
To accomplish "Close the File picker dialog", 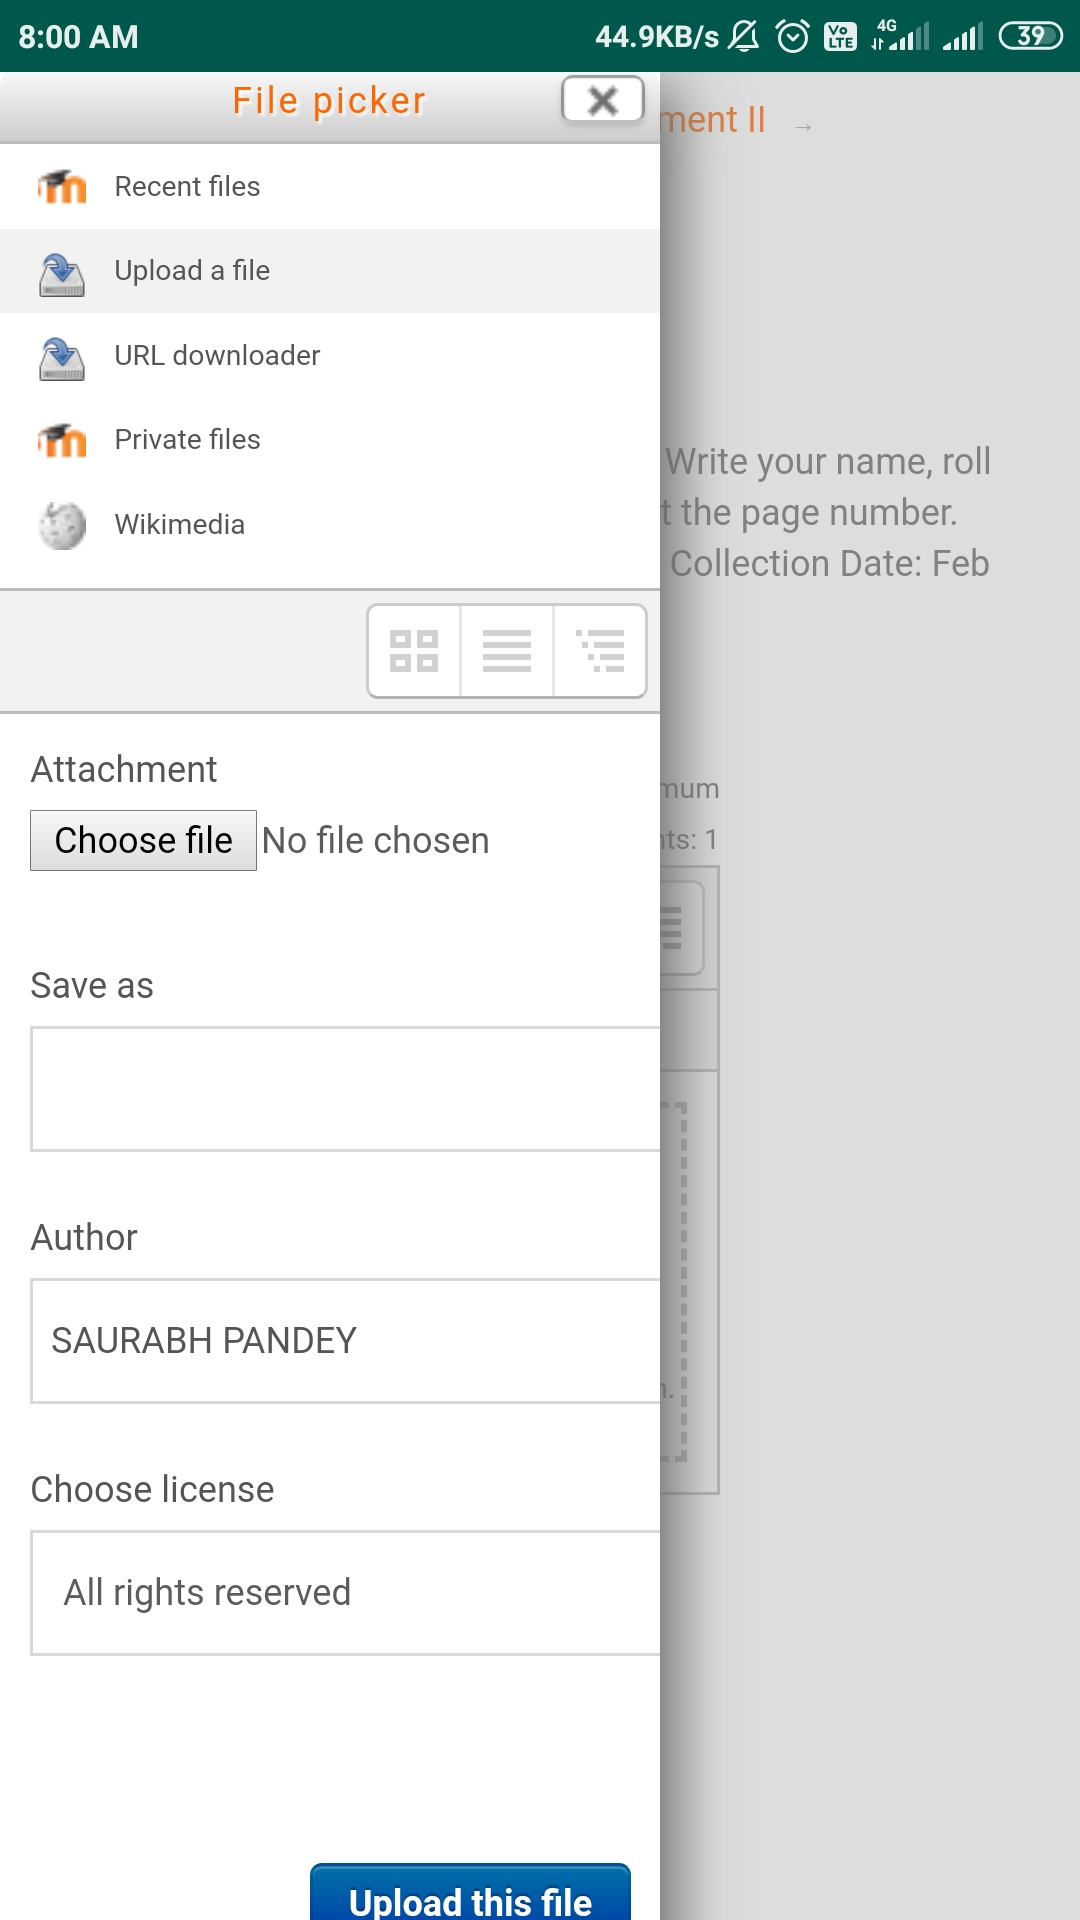I will (x=603, y=100).
